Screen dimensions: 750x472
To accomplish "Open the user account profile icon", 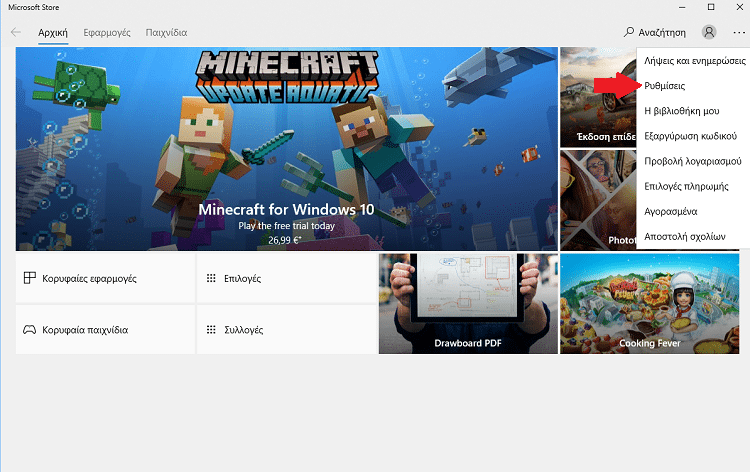I will [709, 32].
